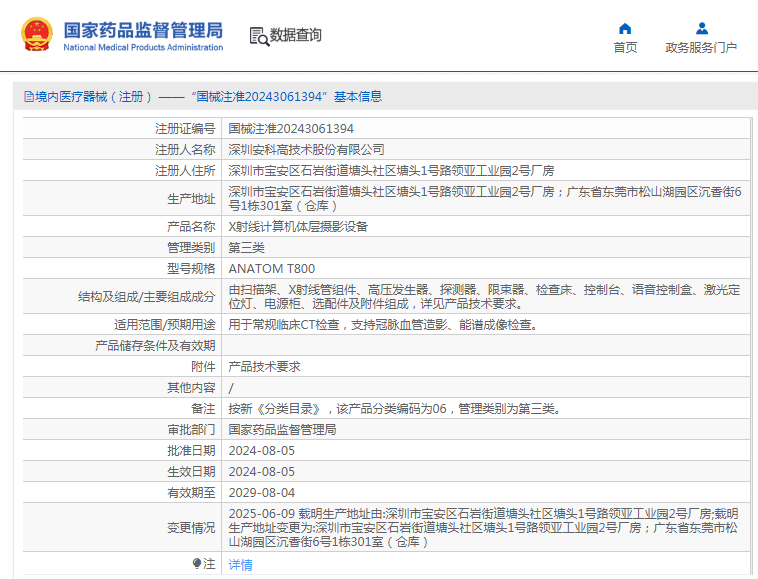758x579 pixels.
Task: Select 有效期至 value 2029-08-04
Action: pyautogui.click(x=262, y=492)
